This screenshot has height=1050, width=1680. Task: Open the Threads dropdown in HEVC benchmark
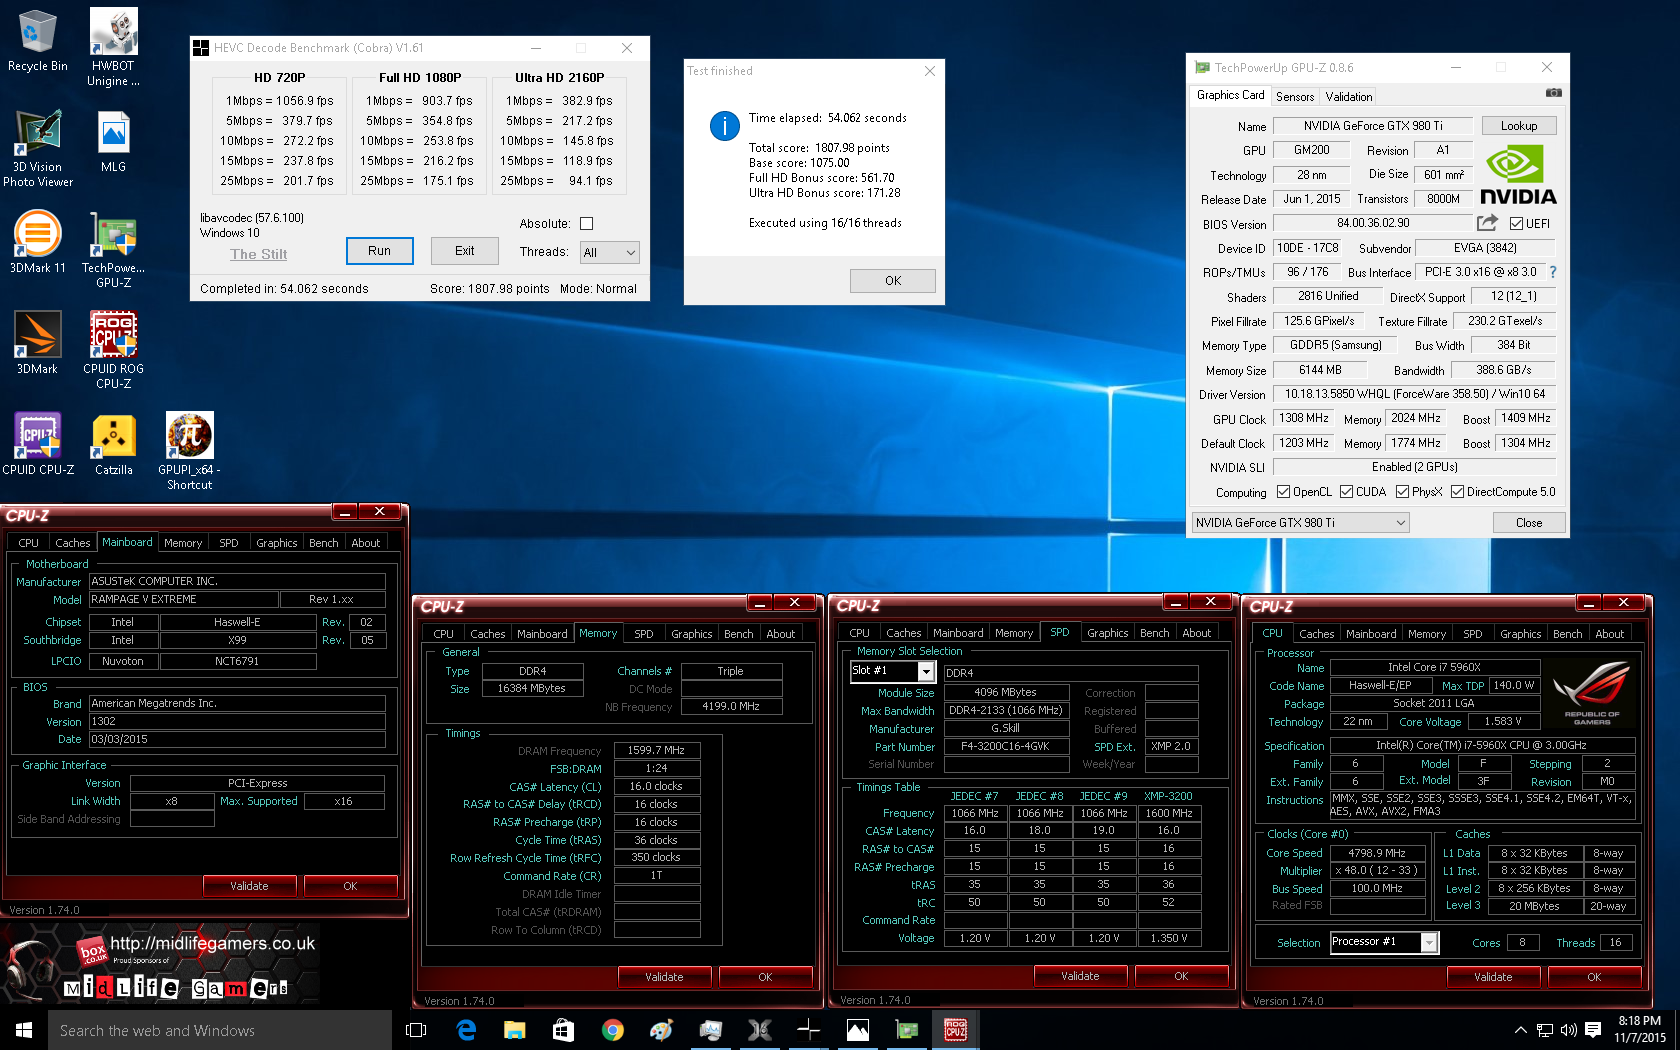point(609,252)
